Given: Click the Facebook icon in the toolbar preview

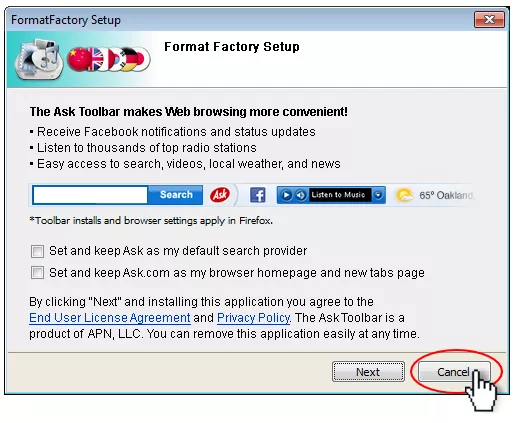Looking at the screenshot, I should point(258,195).
